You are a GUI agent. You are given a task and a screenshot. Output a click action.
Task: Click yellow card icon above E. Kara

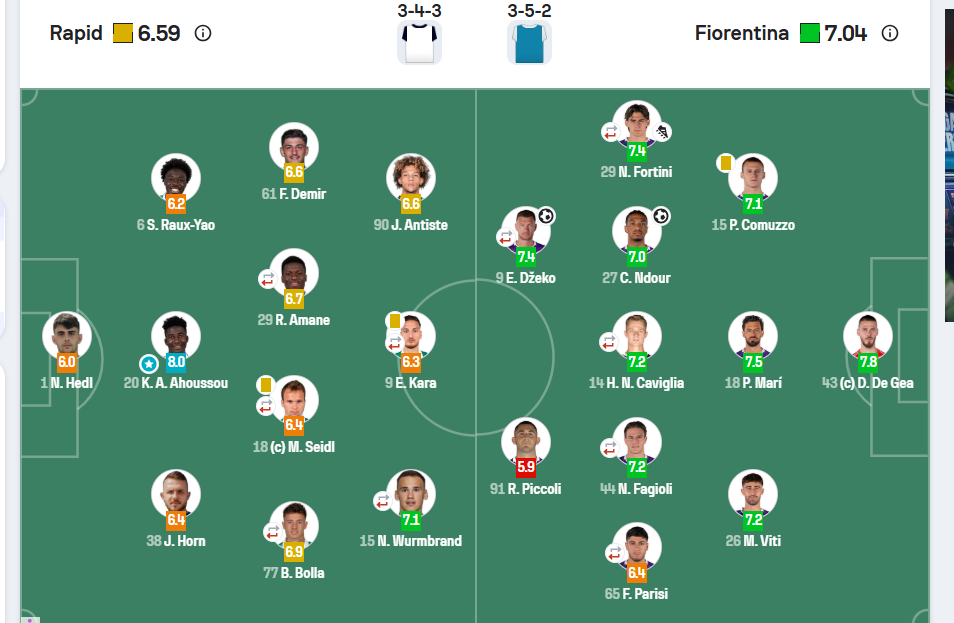(x=394, y=320)
